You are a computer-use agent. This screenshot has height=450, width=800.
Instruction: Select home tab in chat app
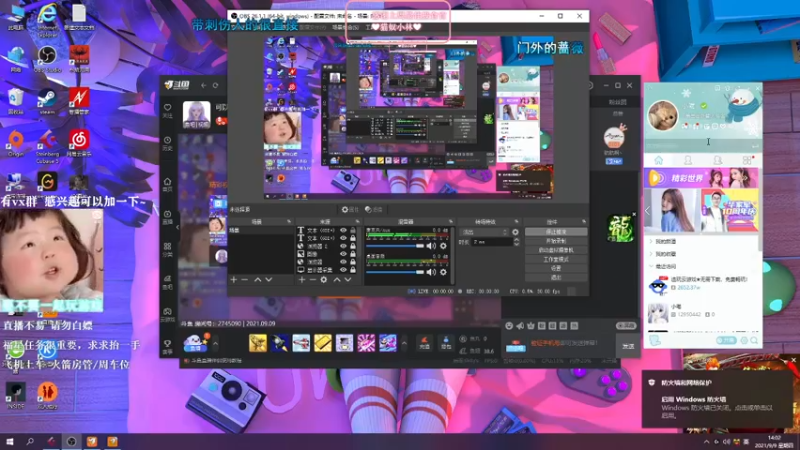(659, 160)
